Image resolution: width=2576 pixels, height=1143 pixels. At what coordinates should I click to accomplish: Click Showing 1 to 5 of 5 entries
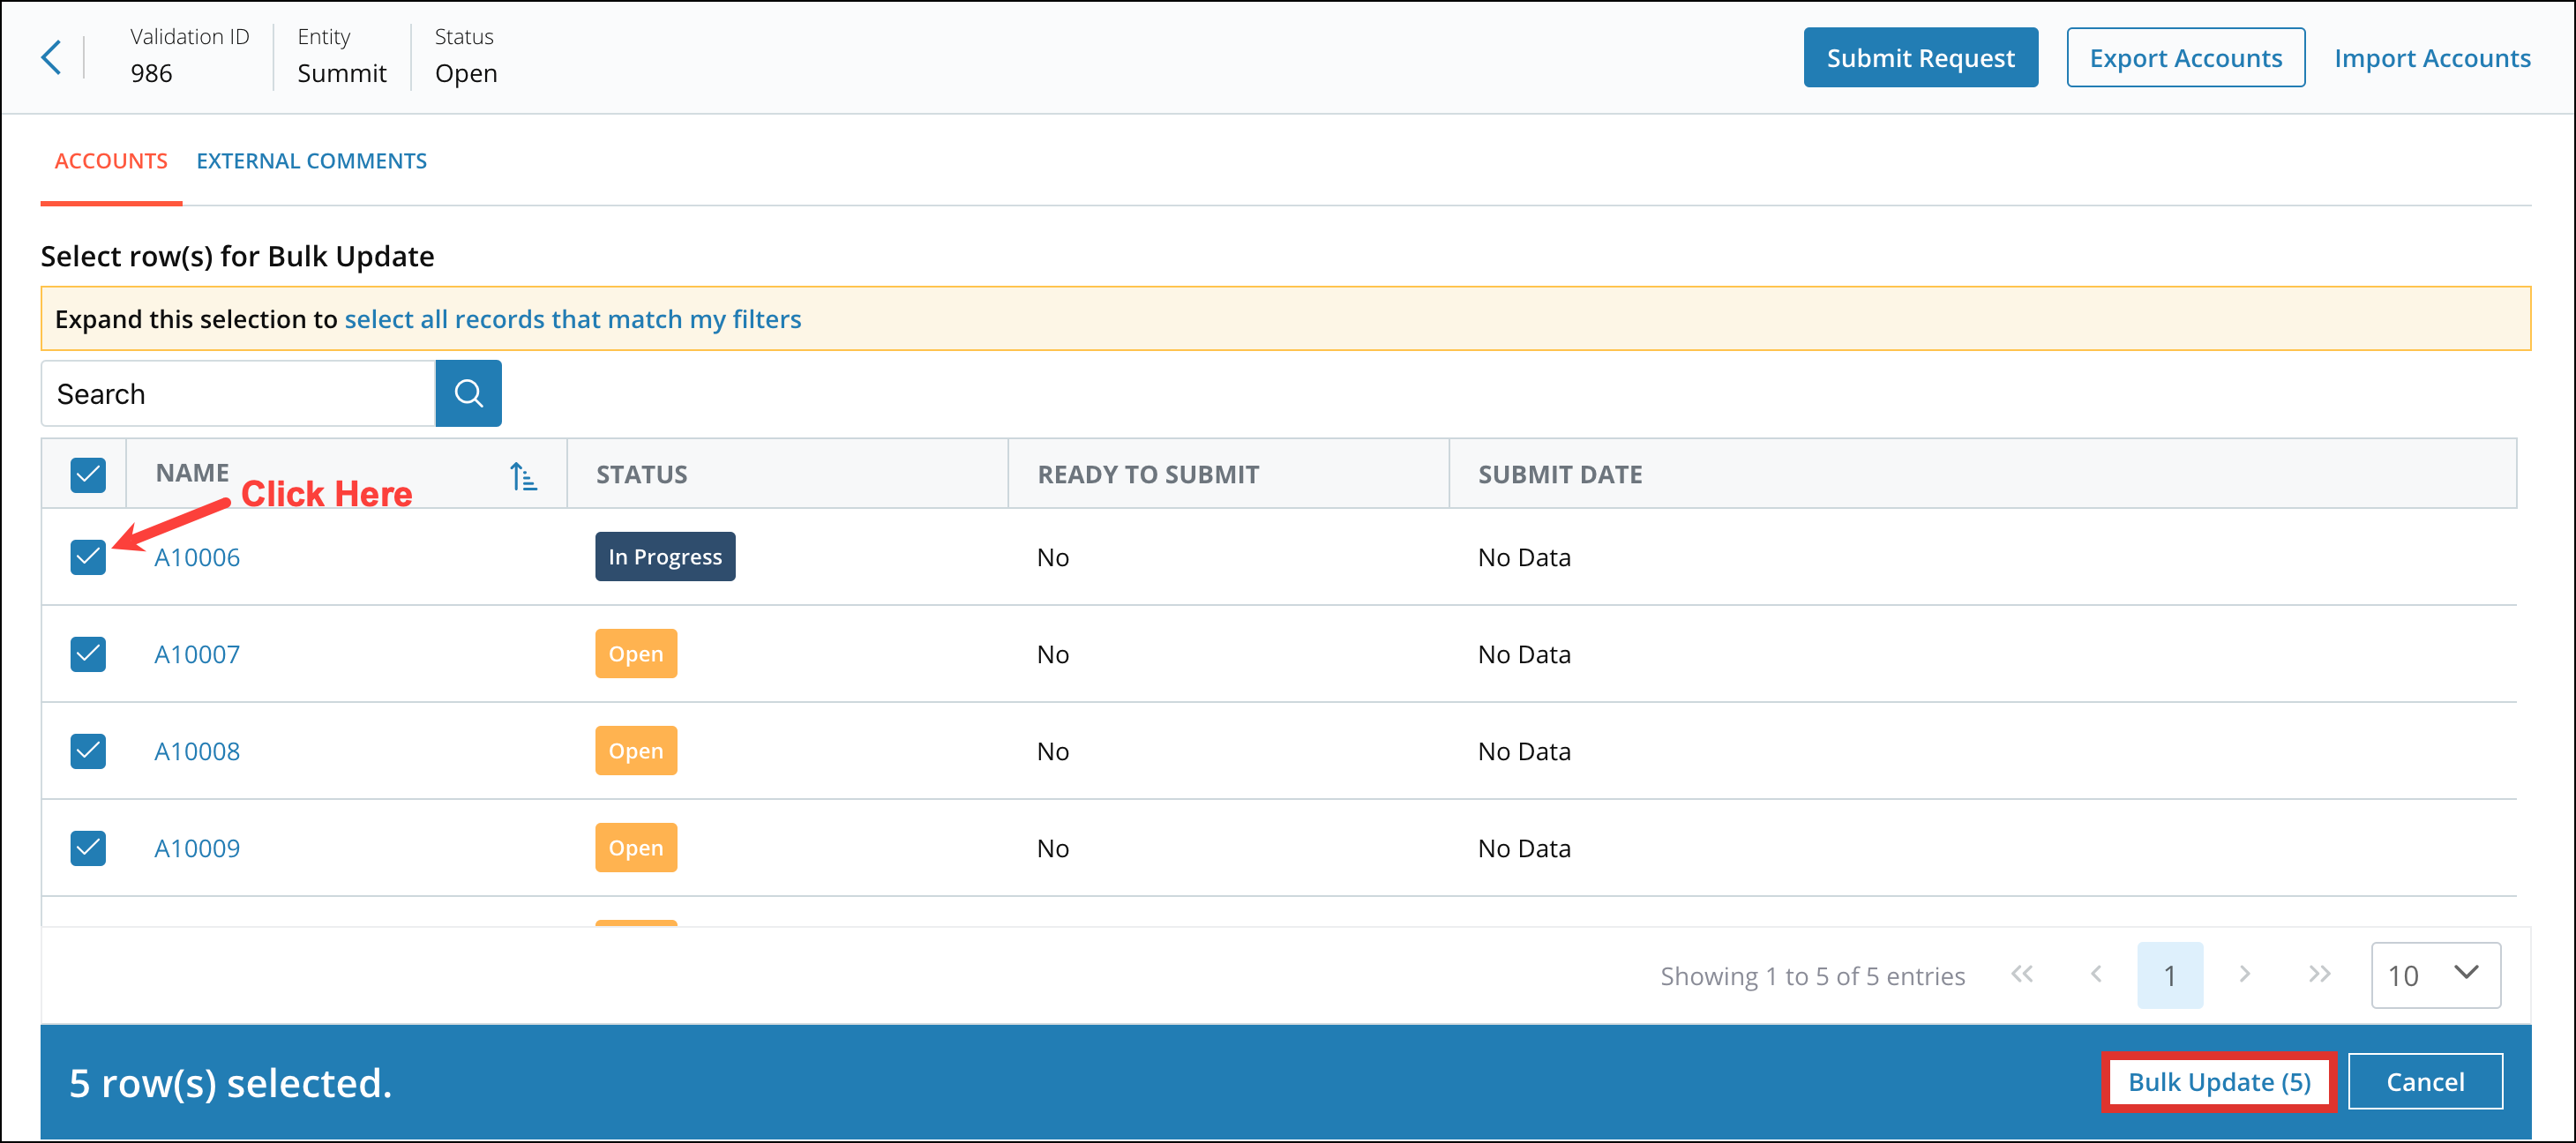[1812, 976]
